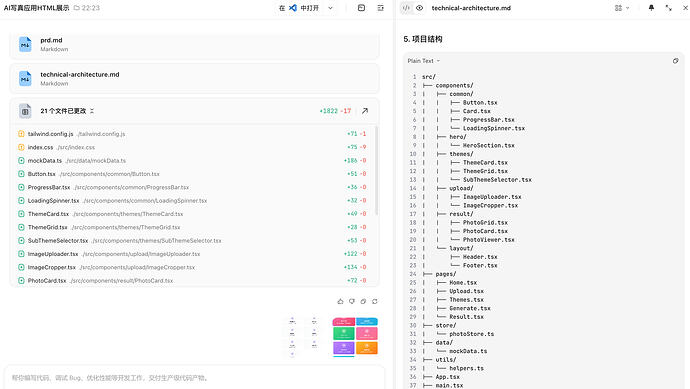Collapse the 21 changed files list
690x389 pixels.
(92, 111)
